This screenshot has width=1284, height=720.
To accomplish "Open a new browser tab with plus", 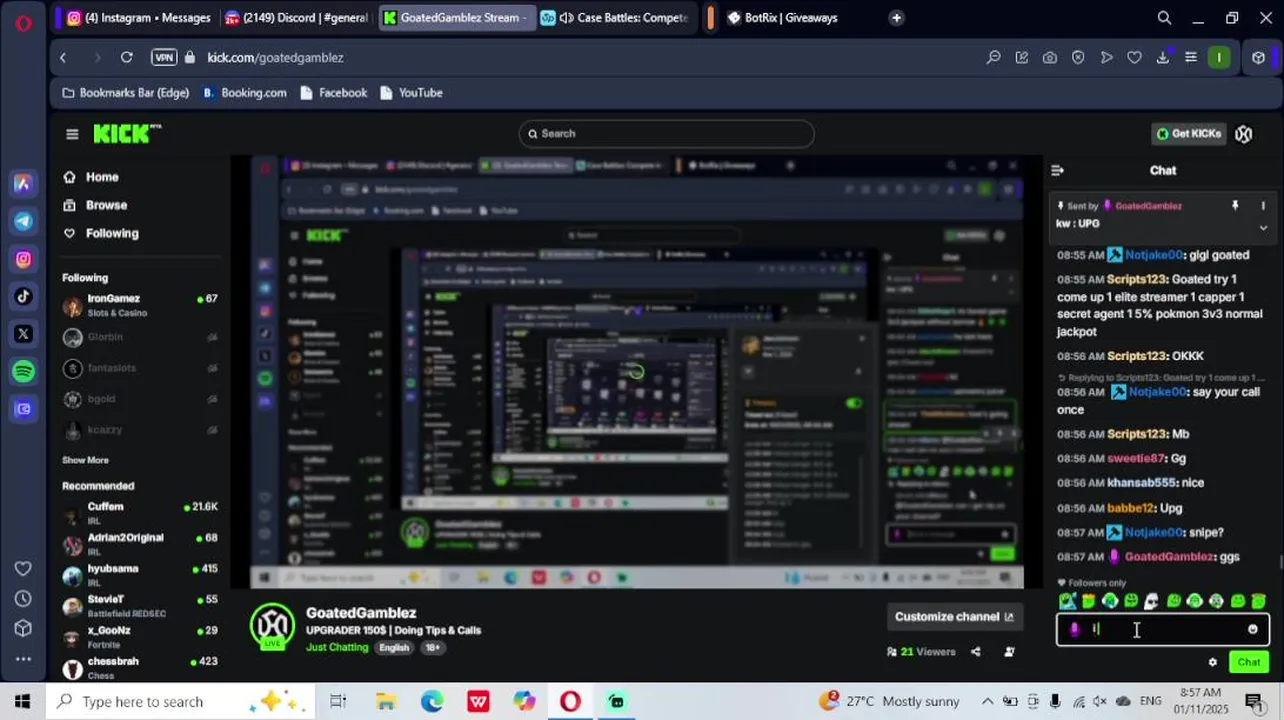I will [896, 17].
